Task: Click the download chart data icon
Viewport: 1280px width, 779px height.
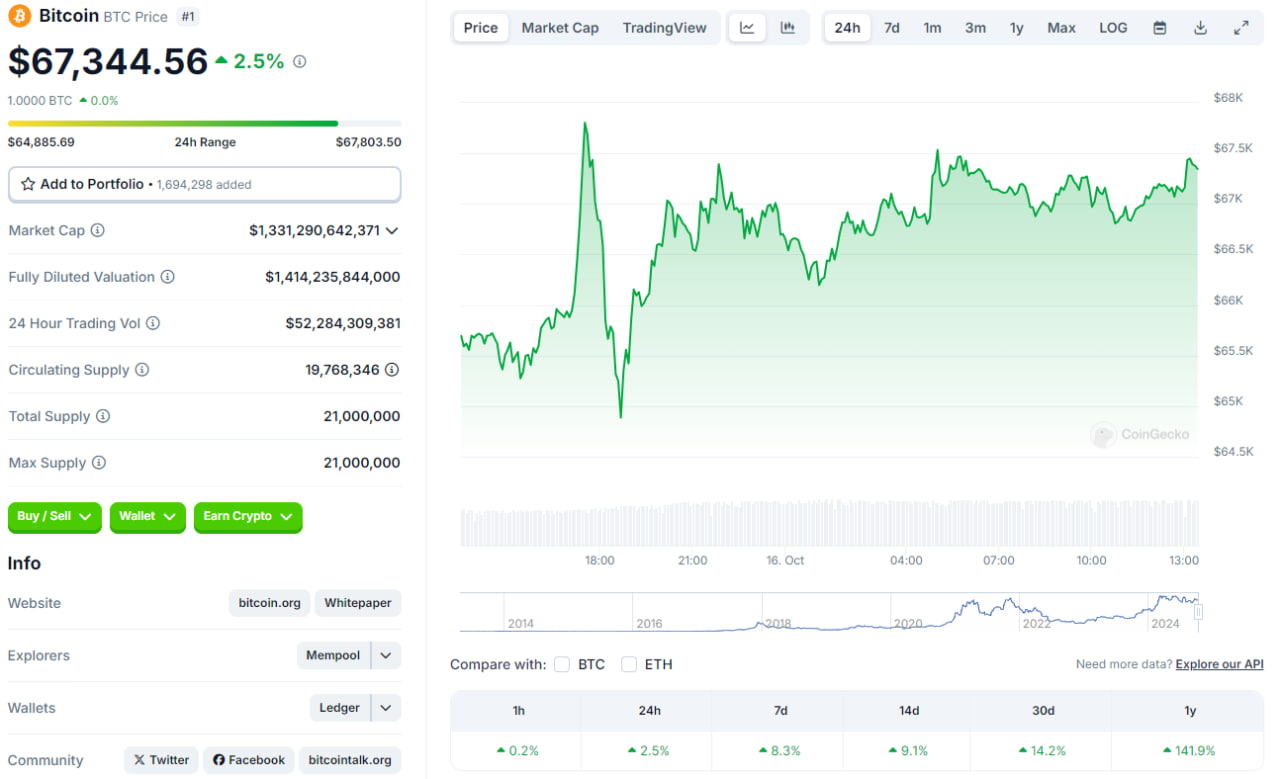Action: [x=1201, y=28]
